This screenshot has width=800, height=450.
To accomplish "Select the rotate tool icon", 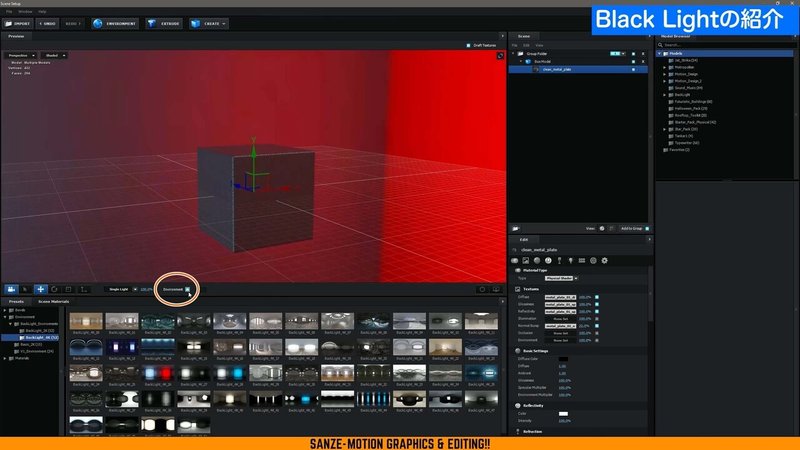I will pyautogui.click(x=55, y=289).
